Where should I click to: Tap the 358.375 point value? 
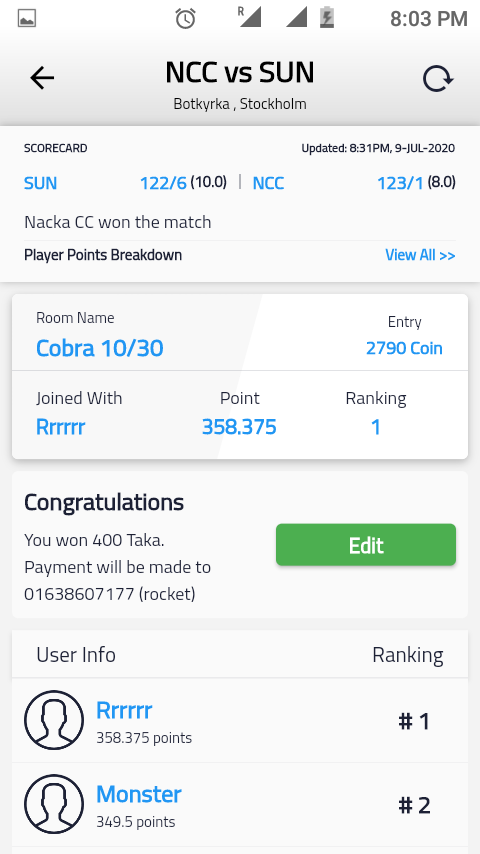click(x=239, y=427)
